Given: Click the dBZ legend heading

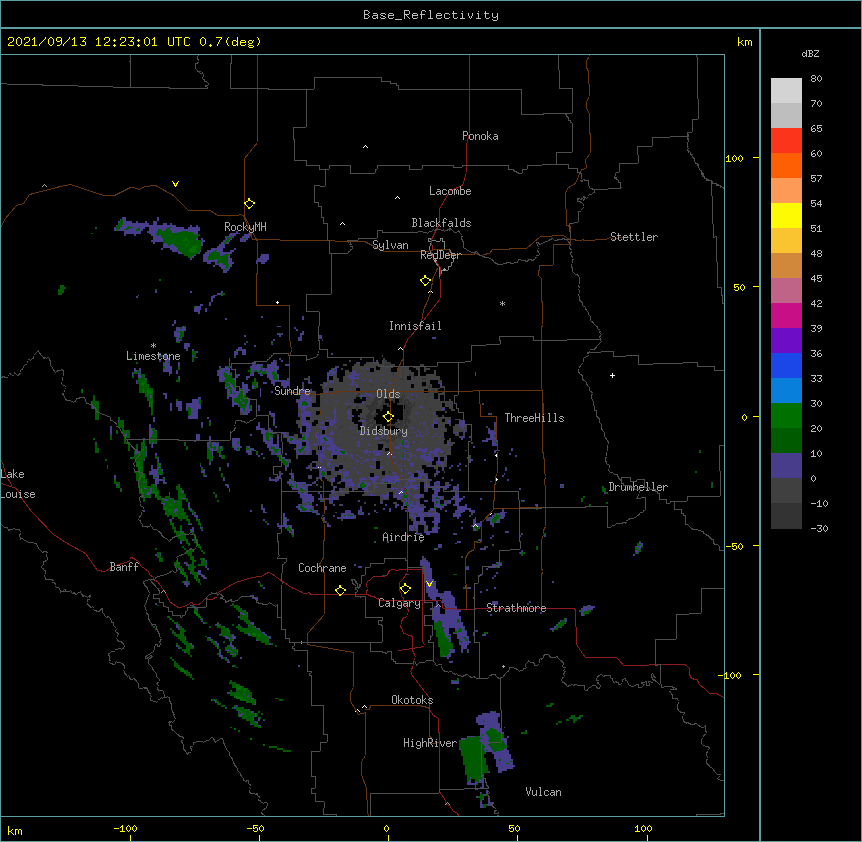Looking at the screenshot, I should point(810,53).
